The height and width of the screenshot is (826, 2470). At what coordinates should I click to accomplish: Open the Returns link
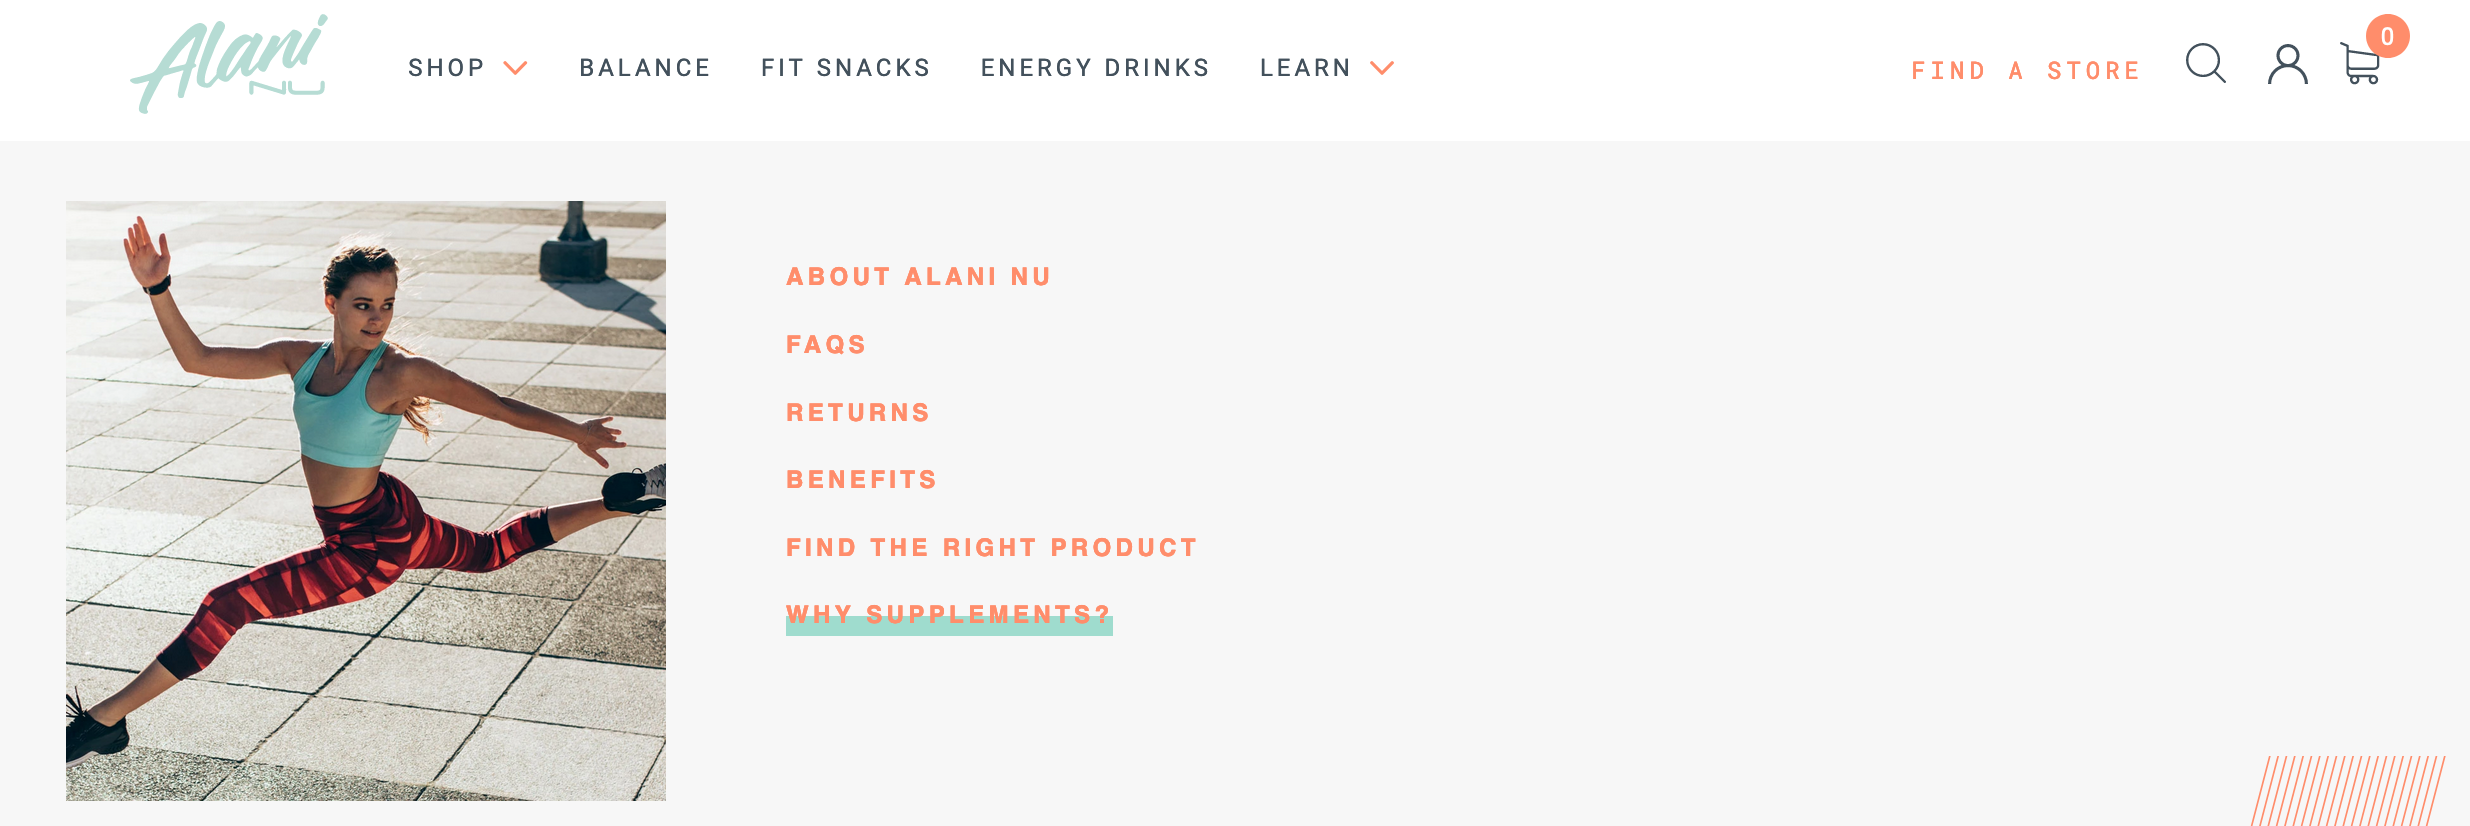858,413
